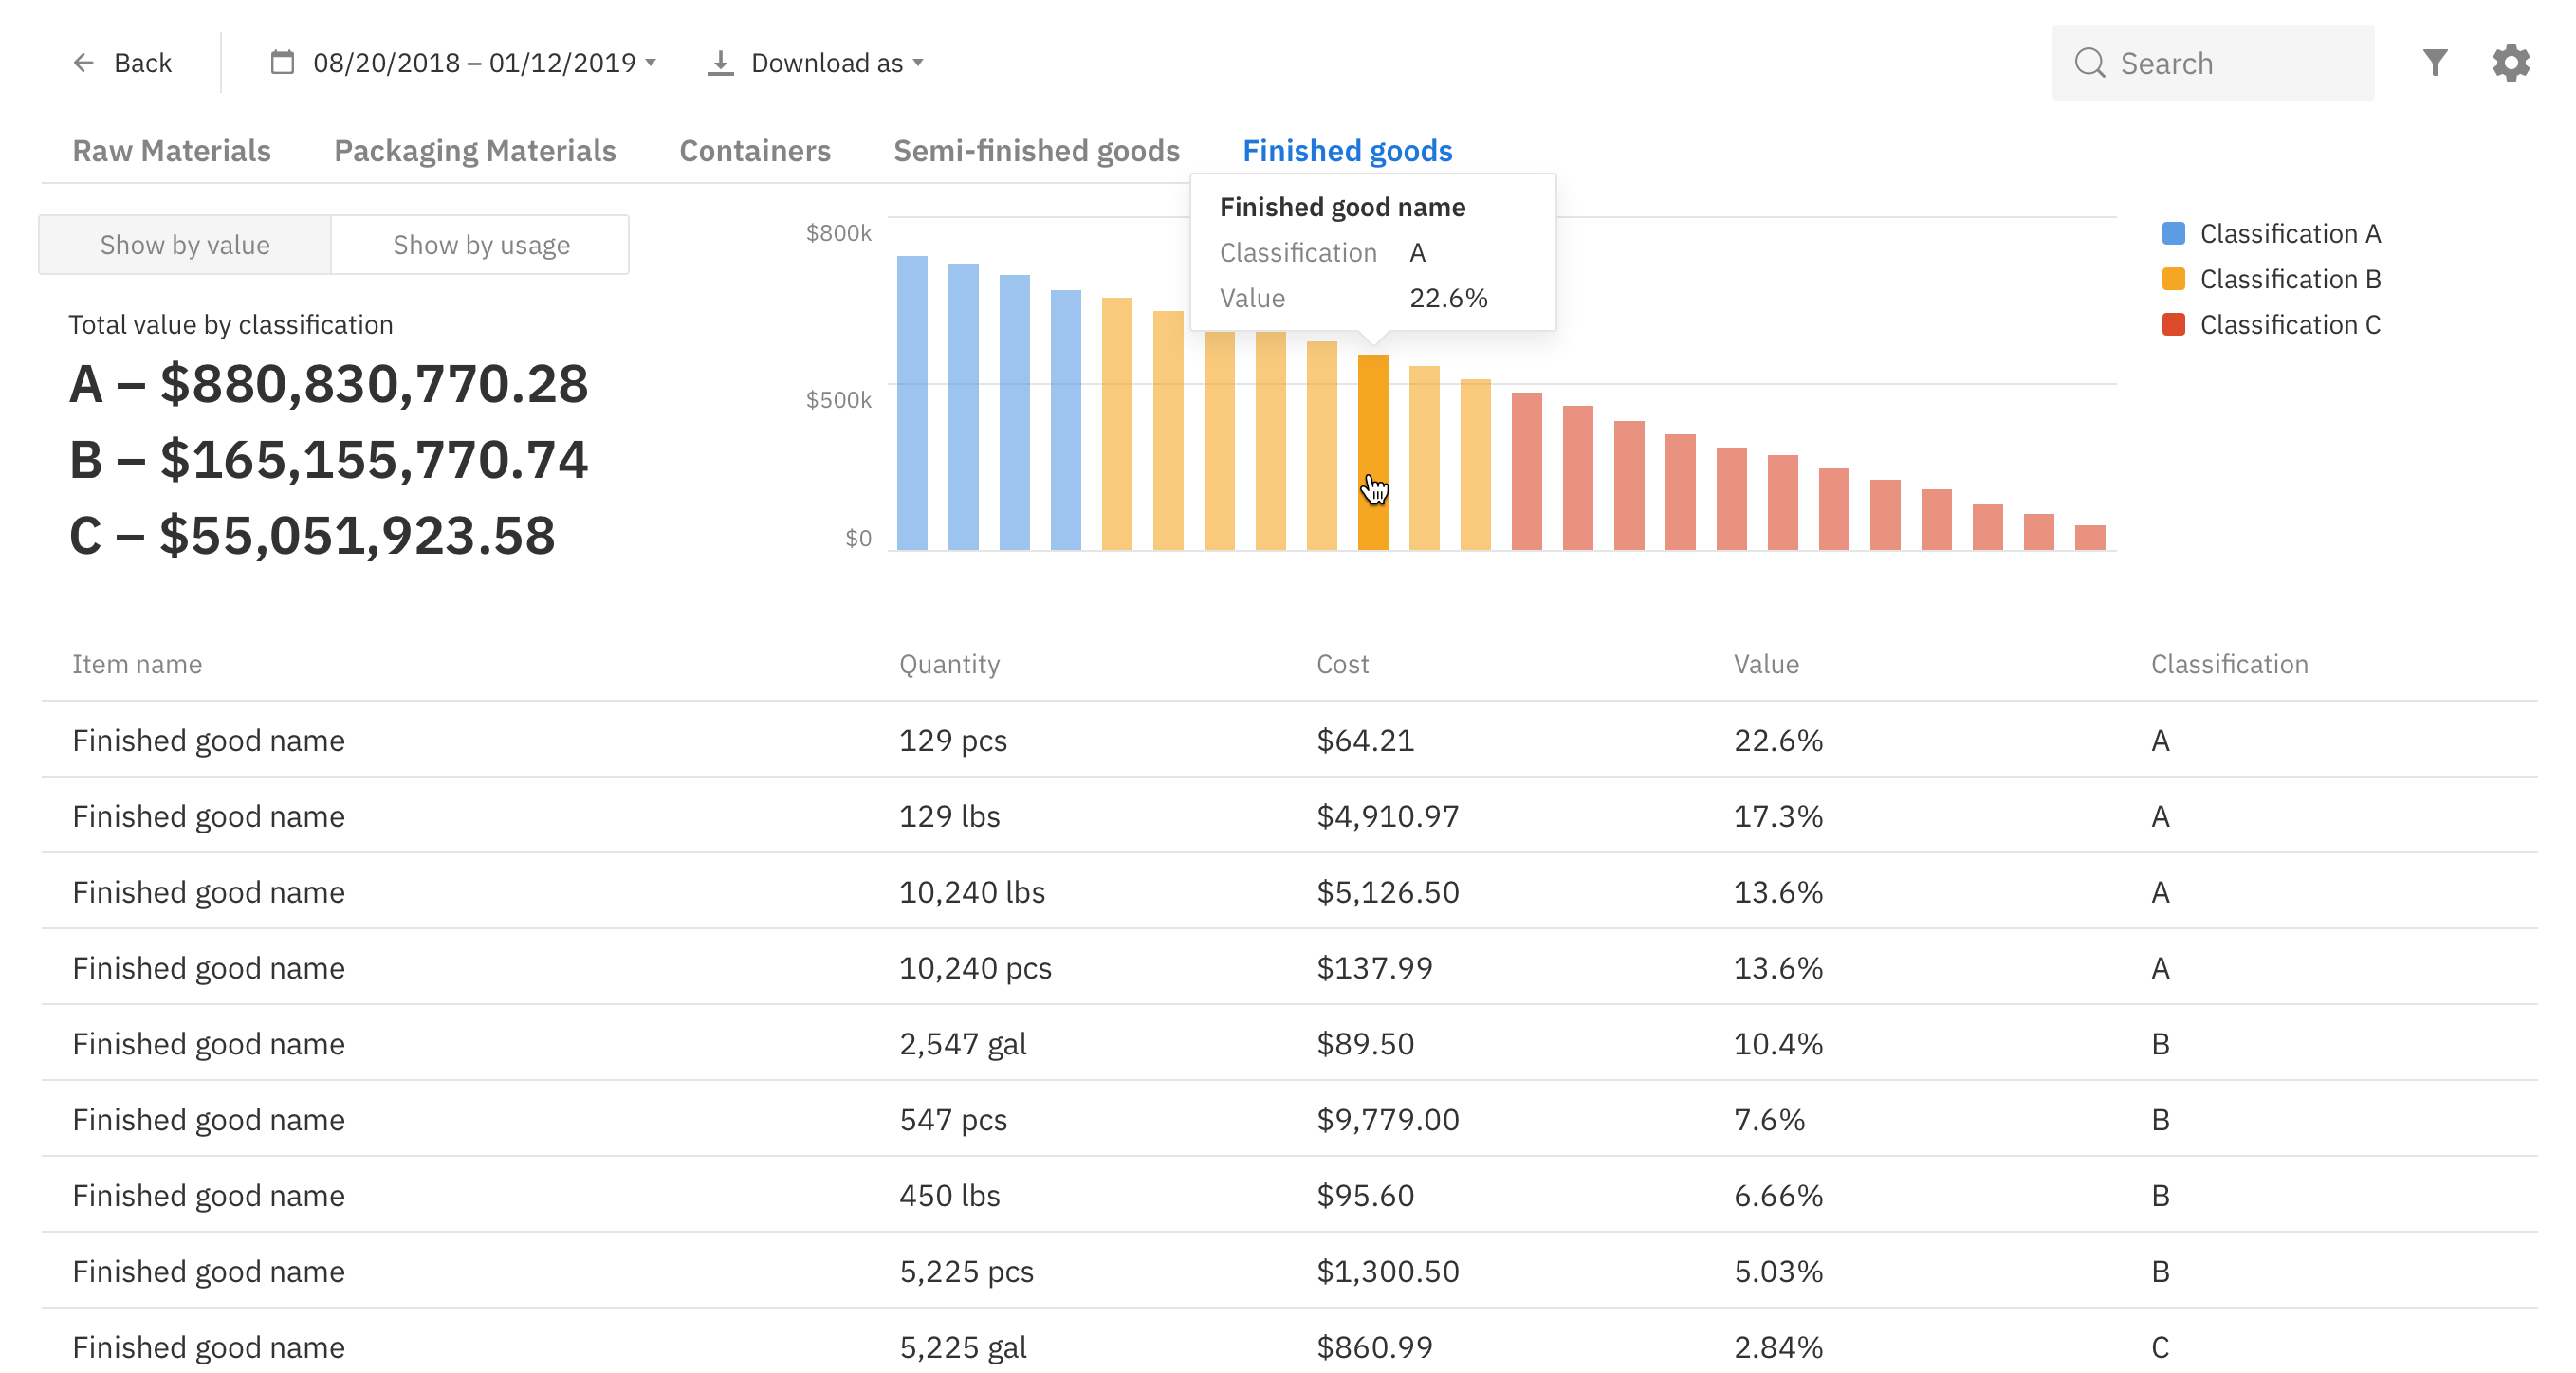Click the Classification C red legend swatch
This screenshot has width=2576, height=1373.
coord(2173,325)
